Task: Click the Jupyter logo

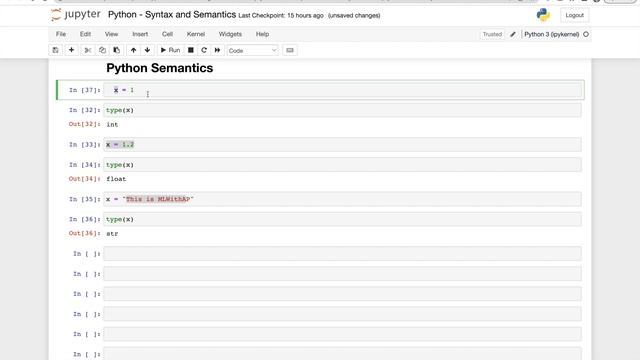Action: tap(76, 15)
